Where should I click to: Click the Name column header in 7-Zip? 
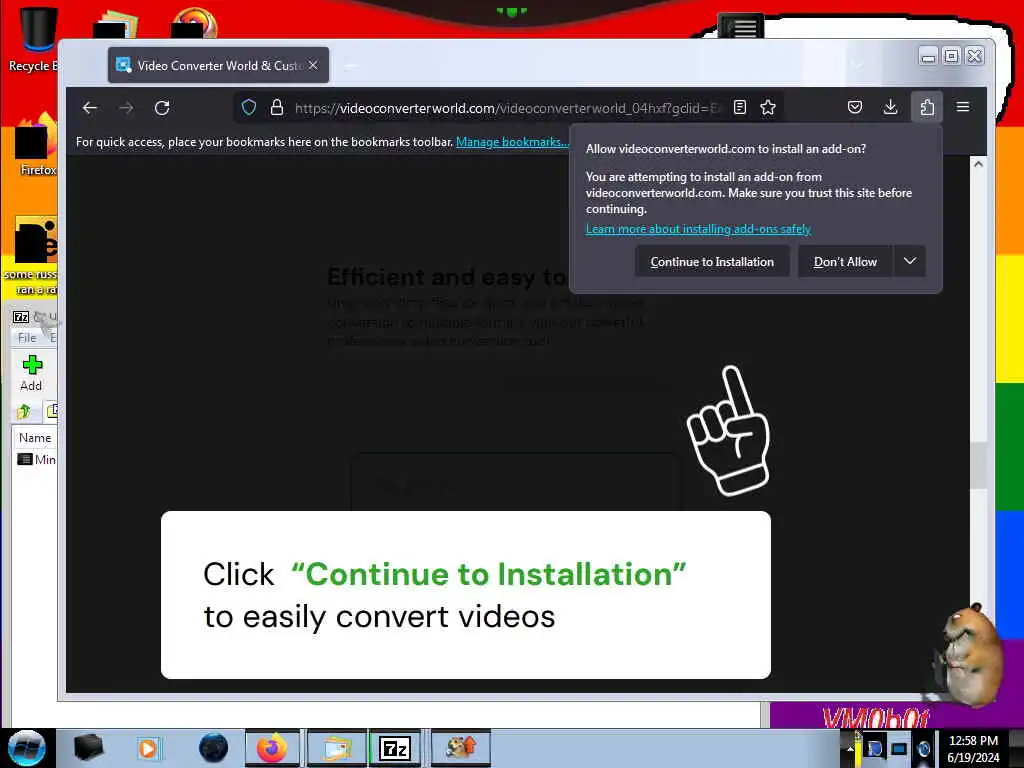click(35, 438)
